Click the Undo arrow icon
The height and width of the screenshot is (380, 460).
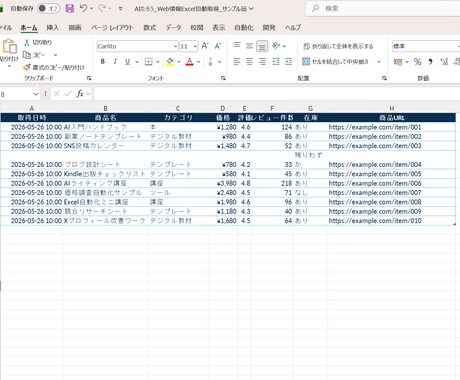83,8
